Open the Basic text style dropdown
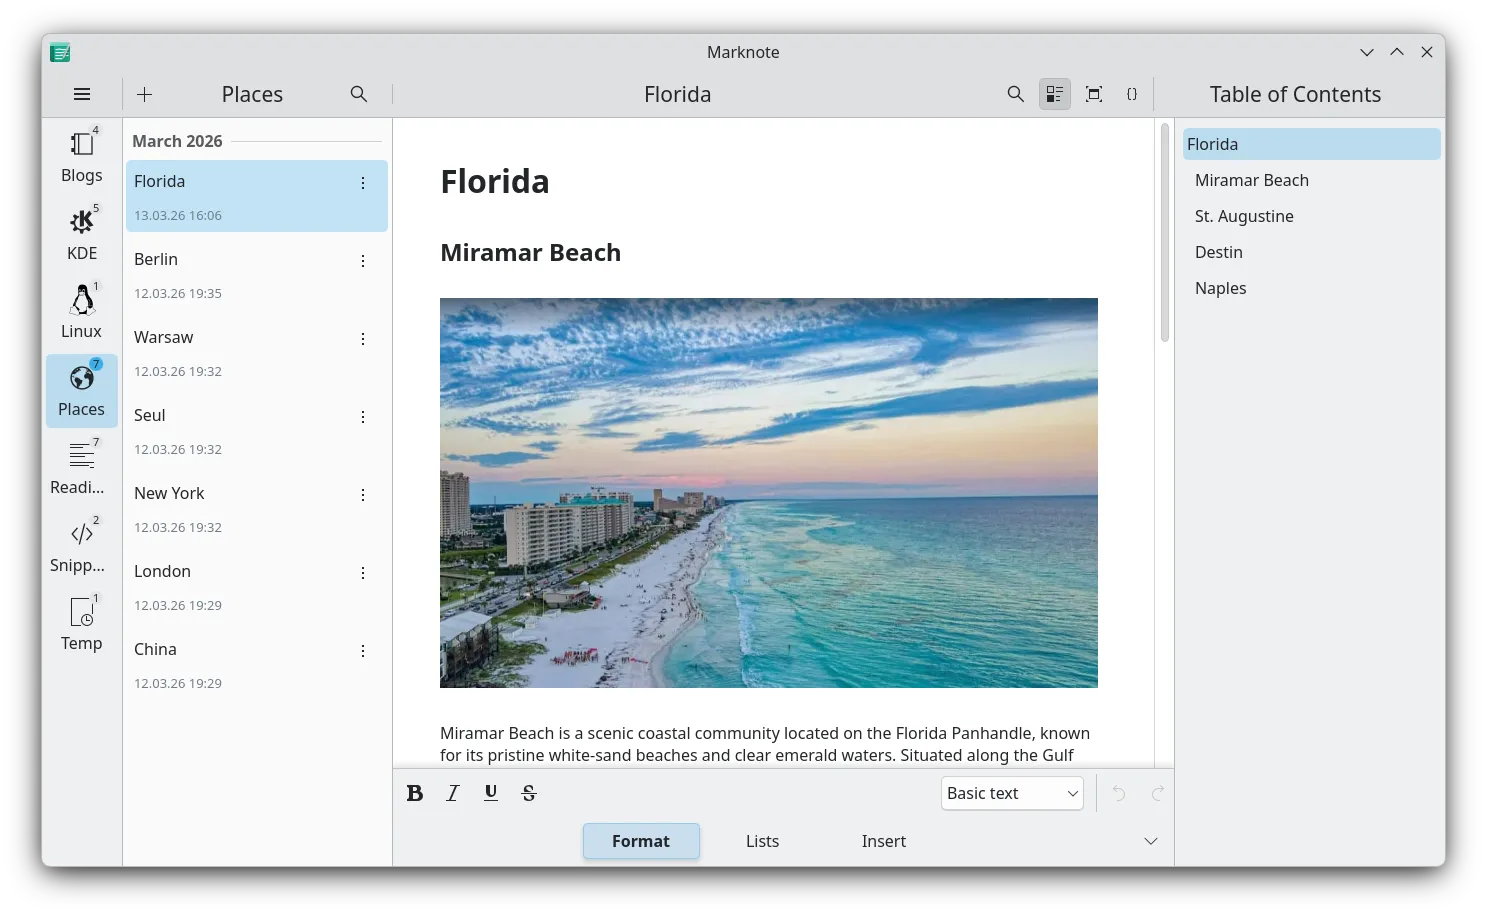 point(1012,793)
